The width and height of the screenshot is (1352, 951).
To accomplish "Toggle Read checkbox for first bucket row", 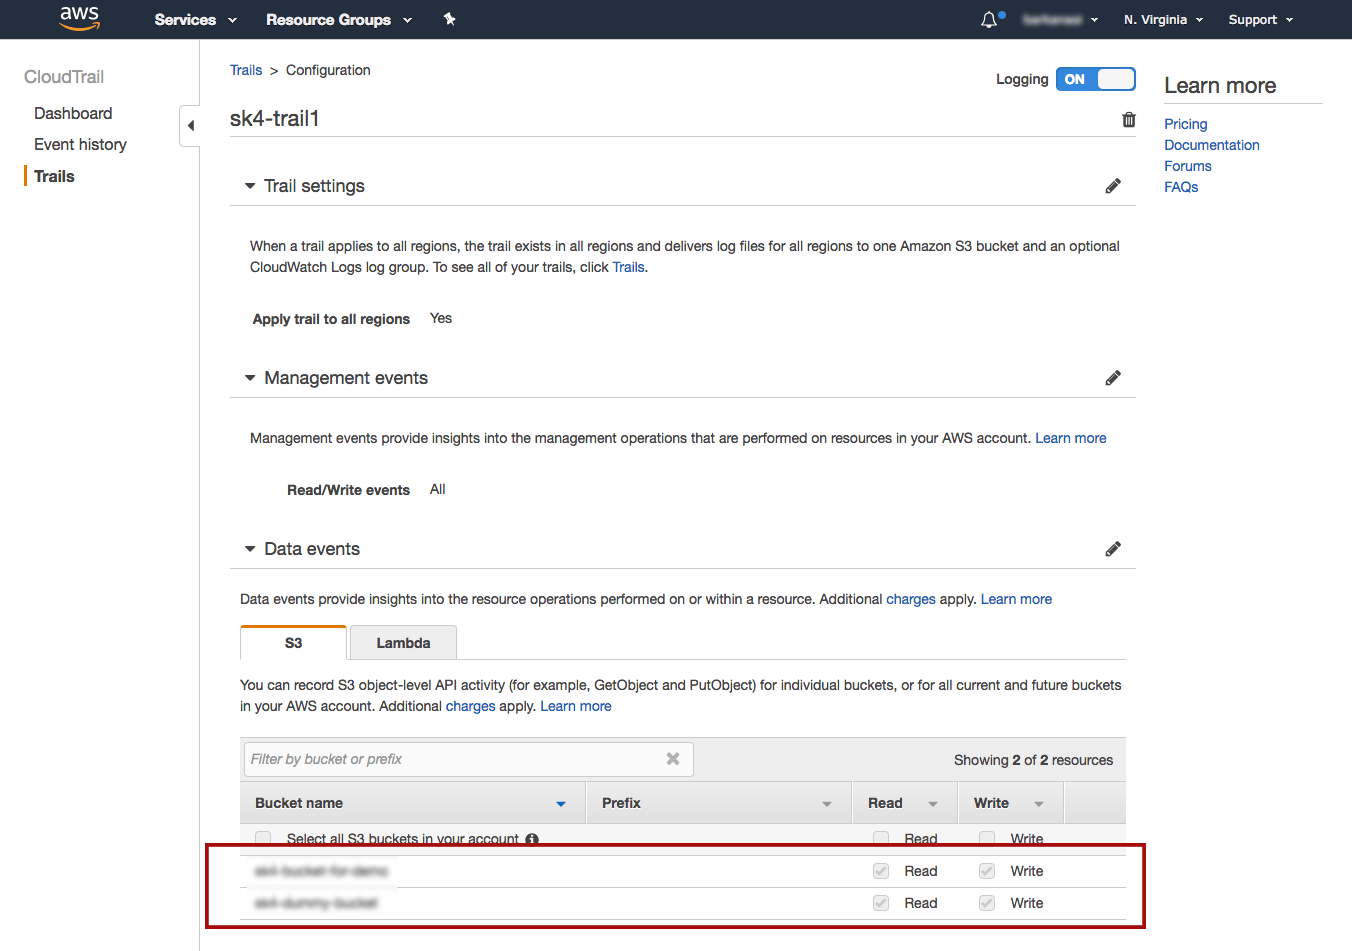I will pos(881,871).
